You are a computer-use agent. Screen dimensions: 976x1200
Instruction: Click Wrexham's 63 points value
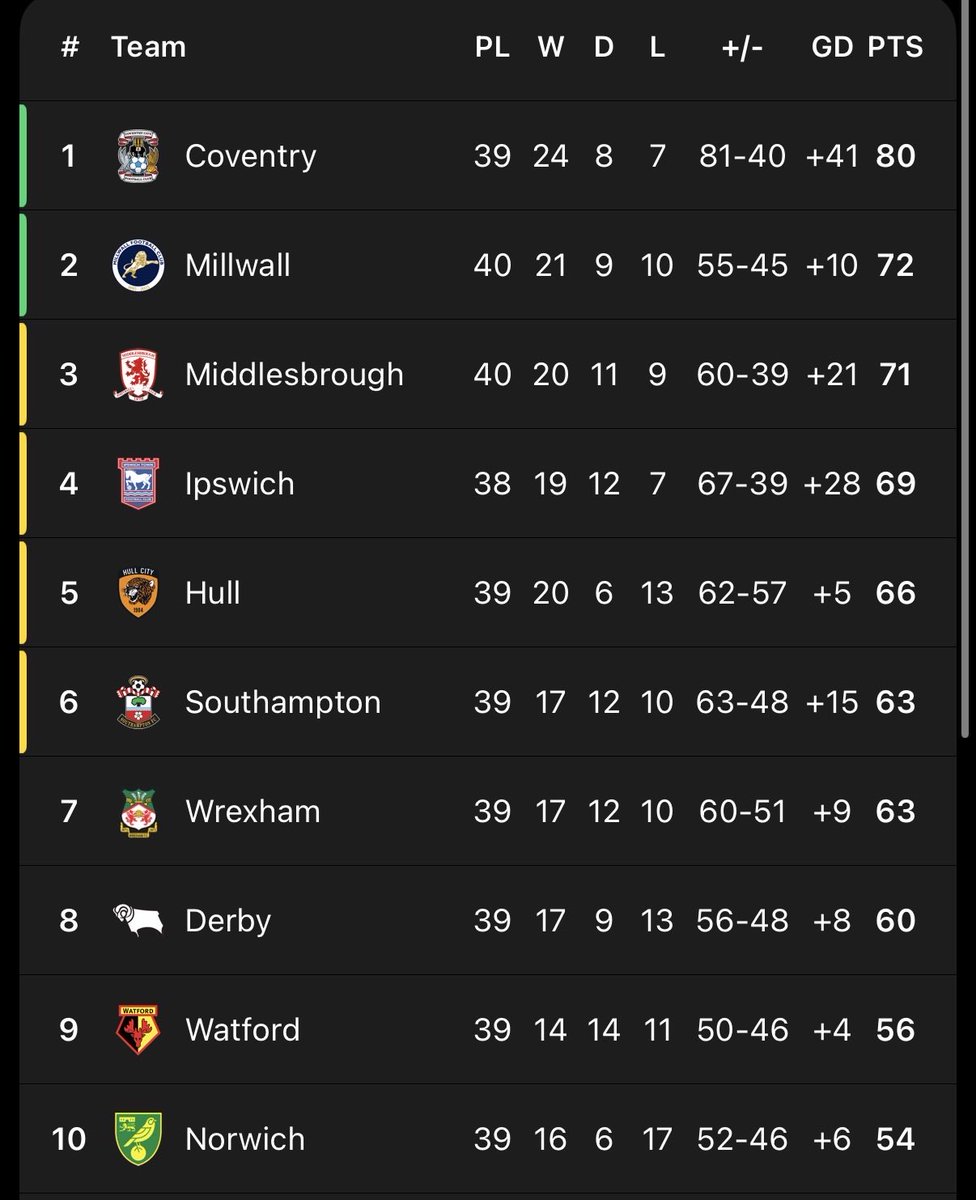coord(895,811)
